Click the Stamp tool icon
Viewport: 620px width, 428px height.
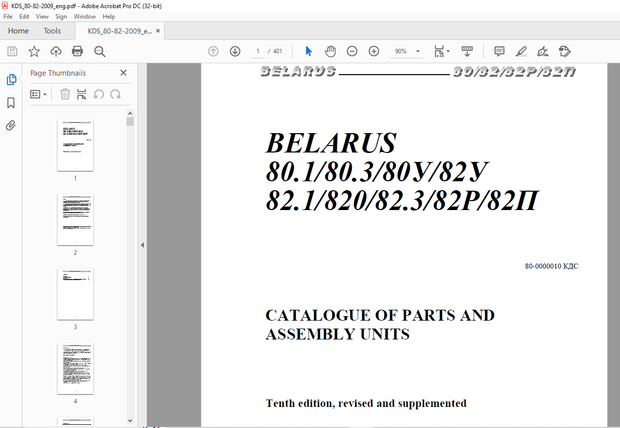click(565, 51)
